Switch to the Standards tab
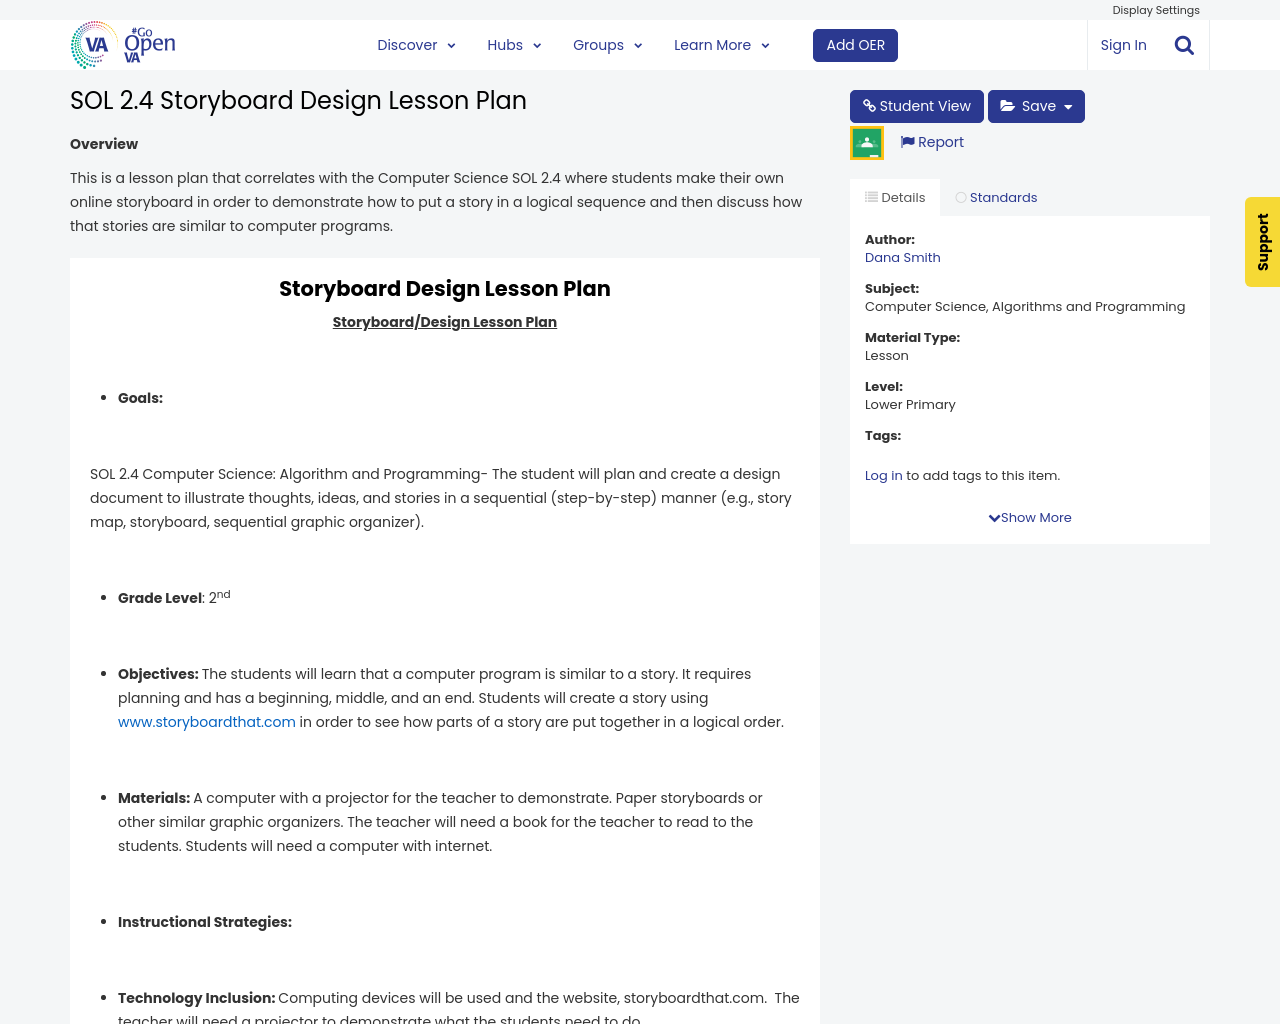 pyautogui.click(x=995, y=196)
